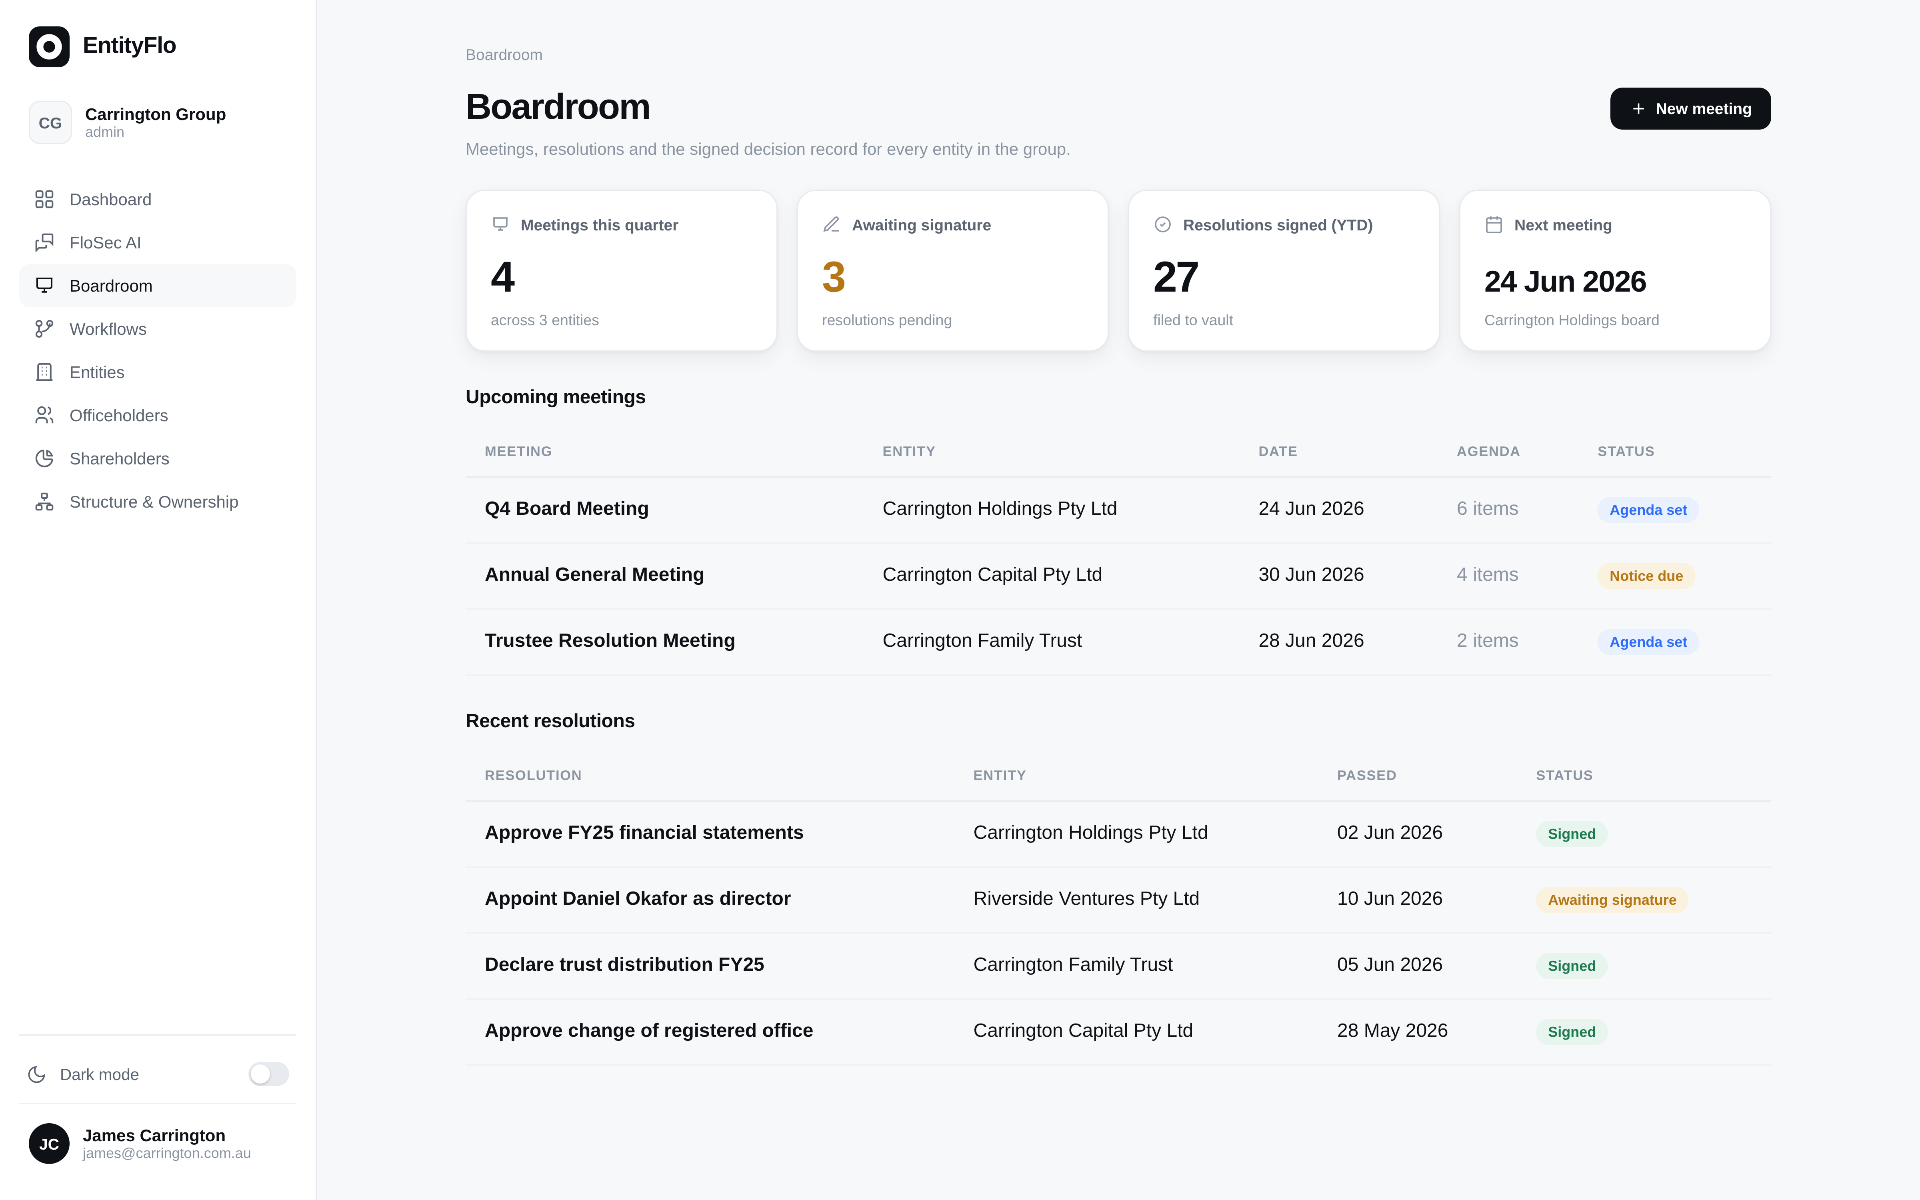
Task: Open Declare trust distribution FY25 resolution
Action: click(1118, 965)
